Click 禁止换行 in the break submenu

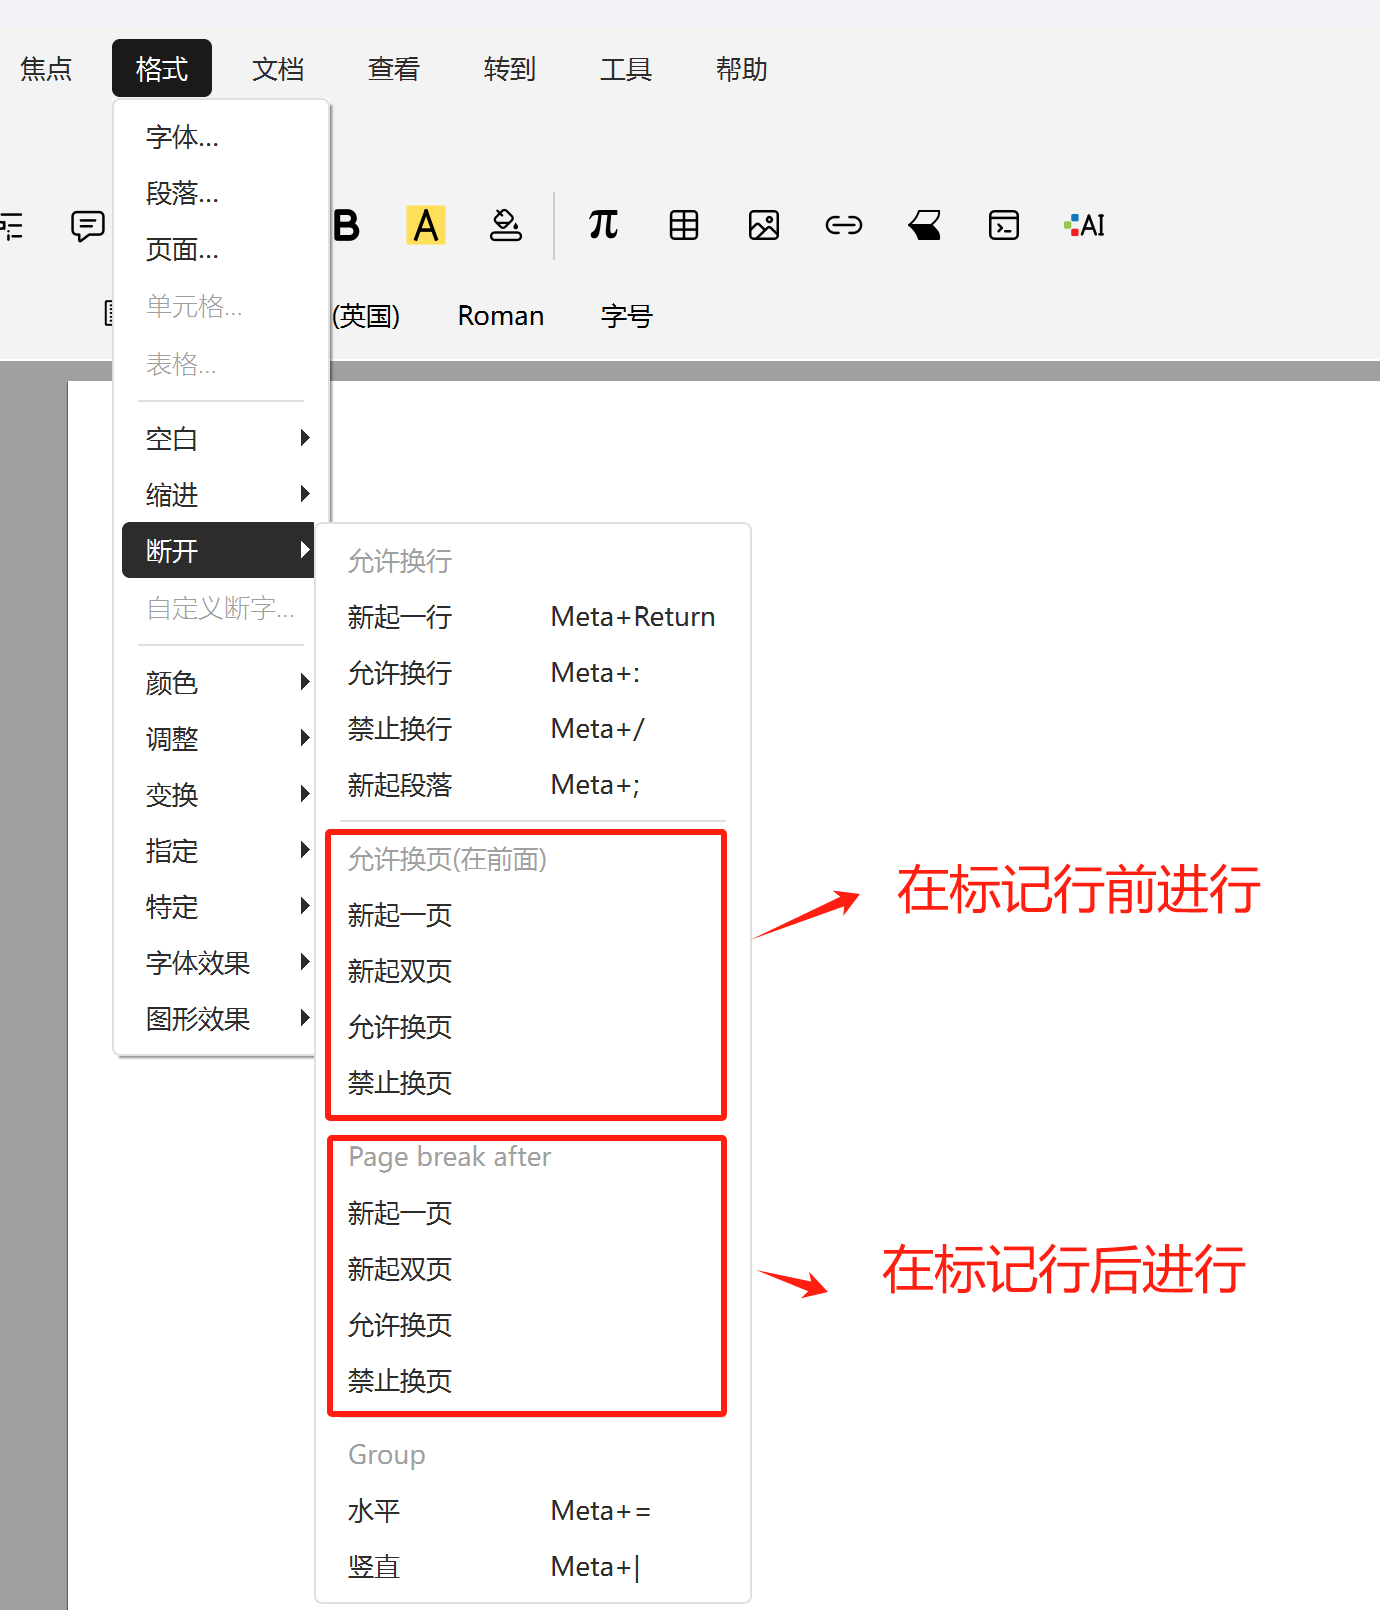coord(400,729)
